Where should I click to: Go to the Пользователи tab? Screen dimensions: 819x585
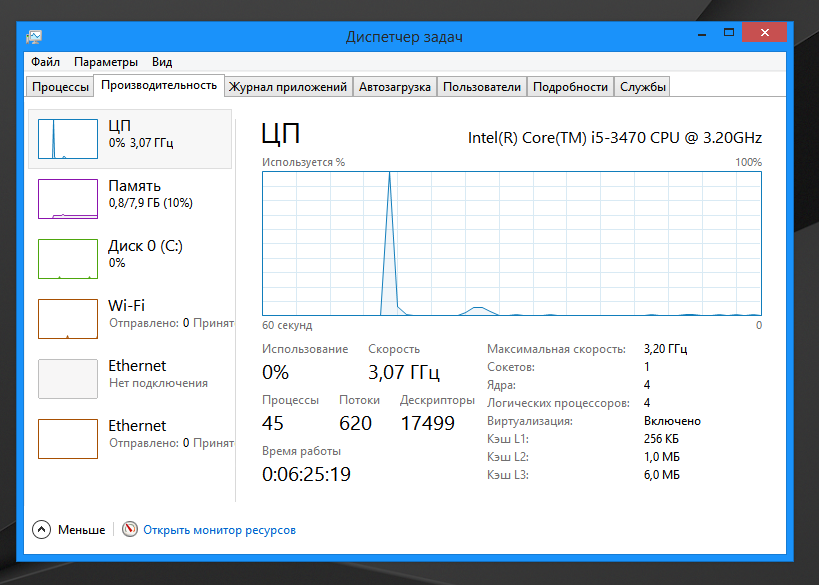coord(482,87)
